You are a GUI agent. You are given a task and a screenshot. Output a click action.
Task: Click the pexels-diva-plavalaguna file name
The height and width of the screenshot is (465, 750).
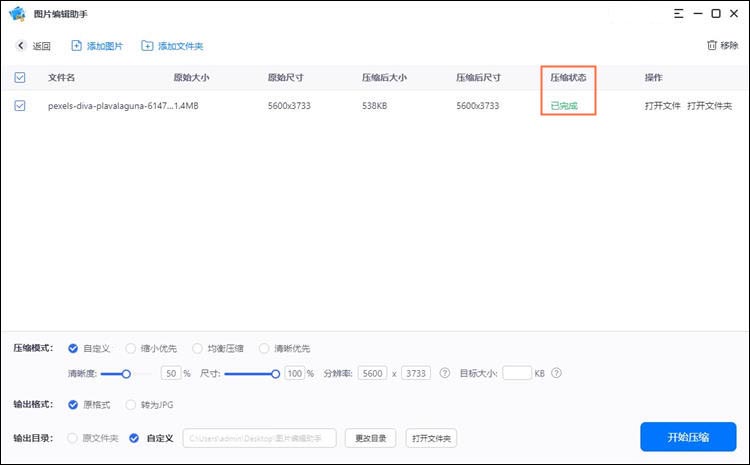point(111,106)
